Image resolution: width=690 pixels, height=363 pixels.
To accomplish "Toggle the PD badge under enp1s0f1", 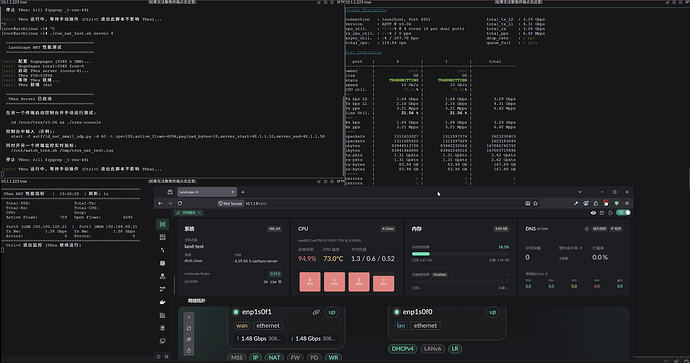I will click(x=314, y=358).
